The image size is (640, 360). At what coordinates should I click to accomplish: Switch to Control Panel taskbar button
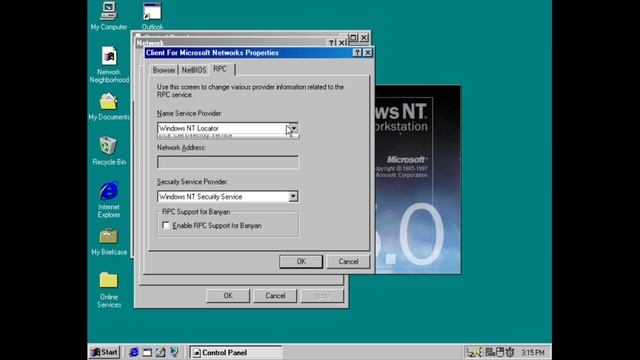236,352
